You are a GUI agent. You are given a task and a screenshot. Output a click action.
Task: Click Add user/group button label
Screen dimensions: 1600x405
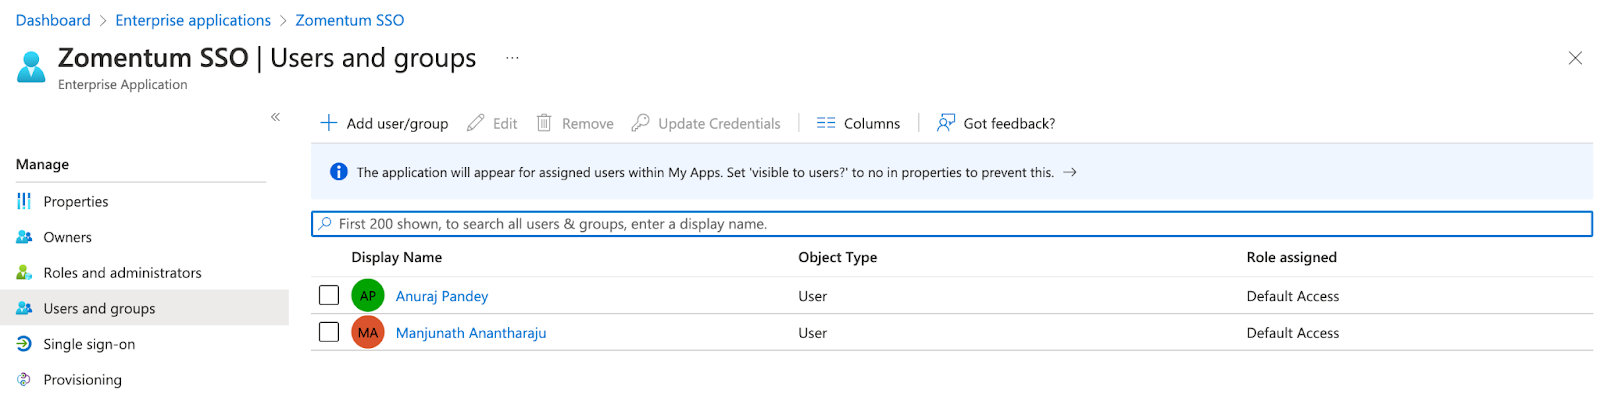[x=397, y=123]
